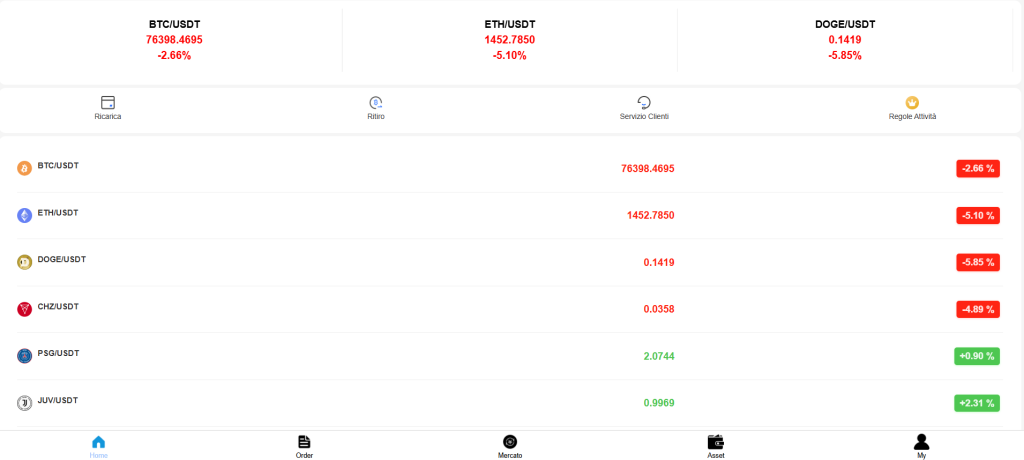Open the Ricarica wallet icon
This screenshot has height=460, width=1024.
(x=108, y=103)
